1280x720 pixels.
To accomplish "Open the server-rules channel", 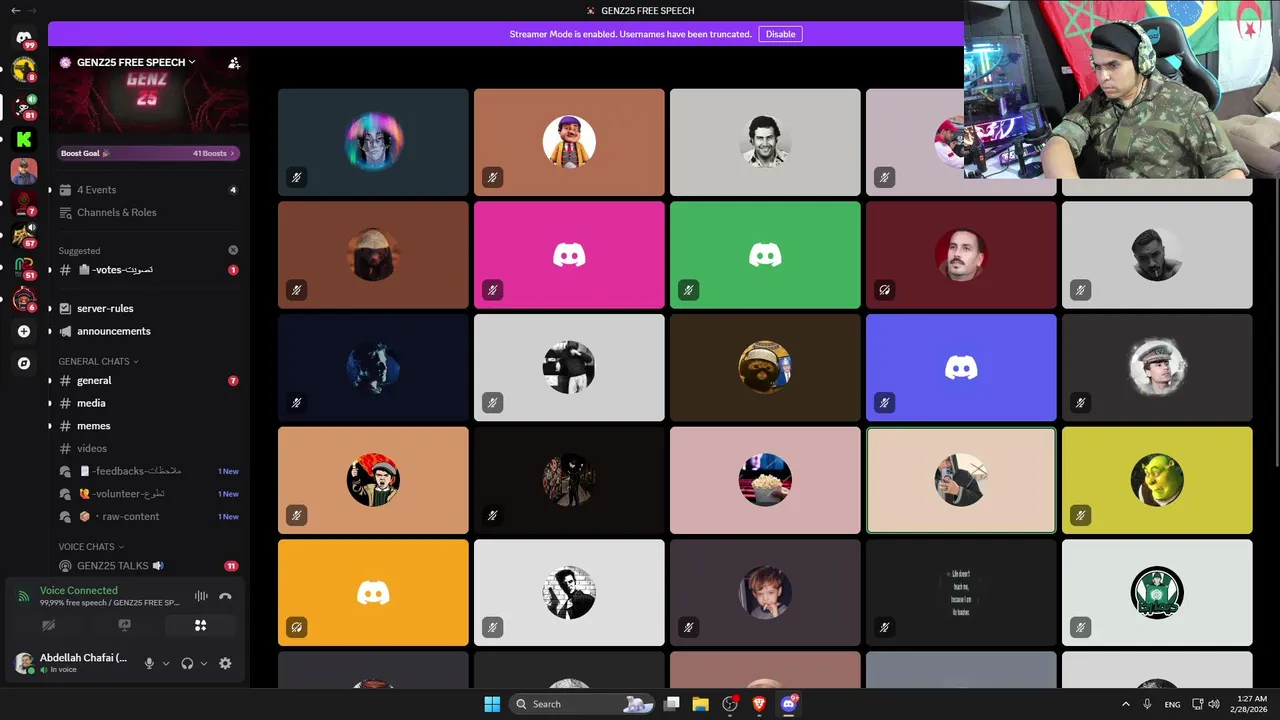I will [x=148, y=308].
